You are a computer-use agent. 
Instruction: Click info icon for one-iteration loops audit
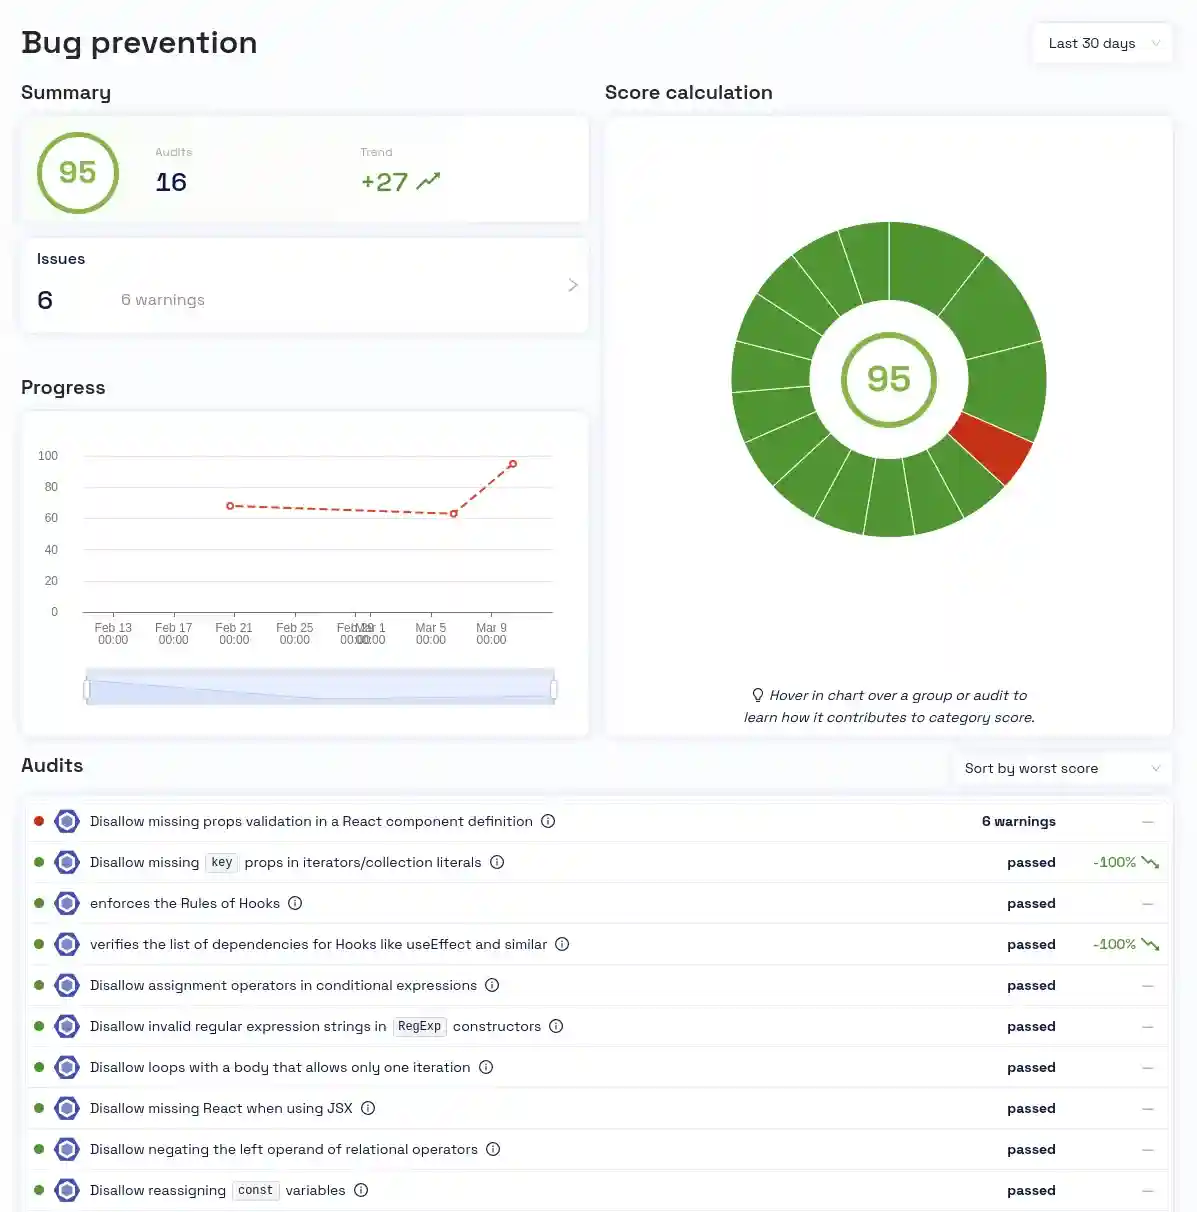[x=486, y=1067]
